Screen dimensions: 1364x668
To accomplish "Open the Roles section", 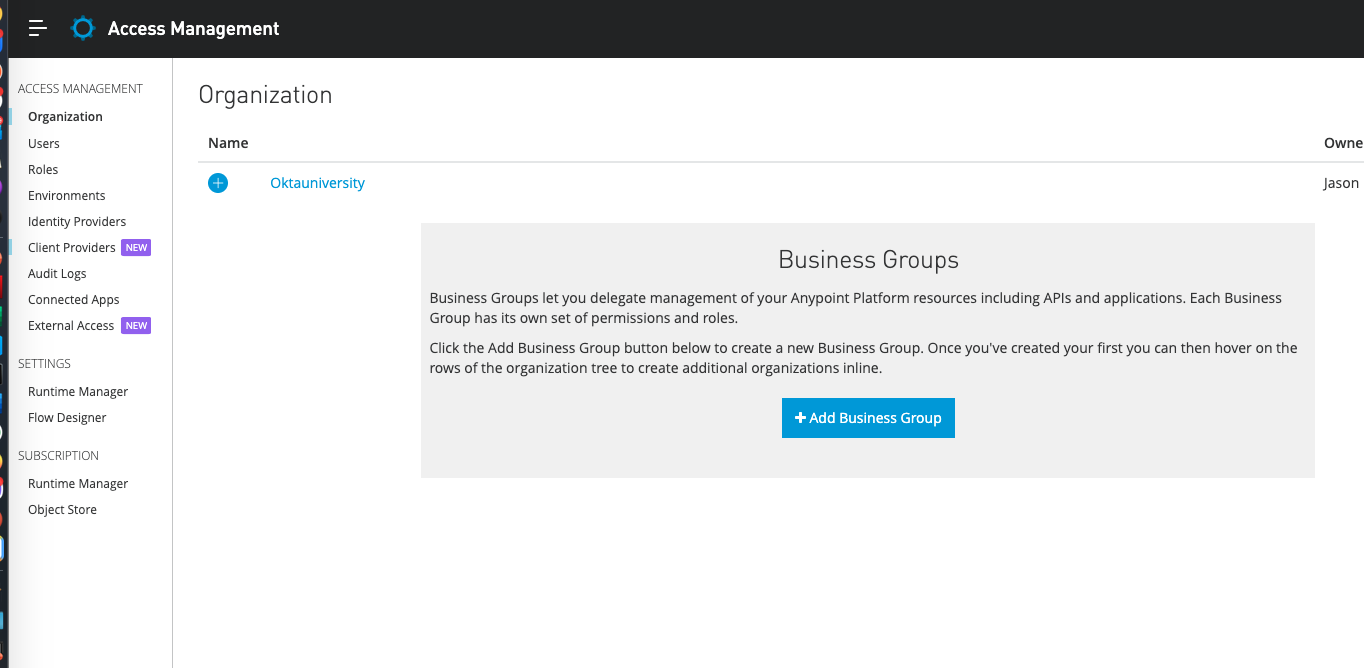I will click(x=43, y=169).
